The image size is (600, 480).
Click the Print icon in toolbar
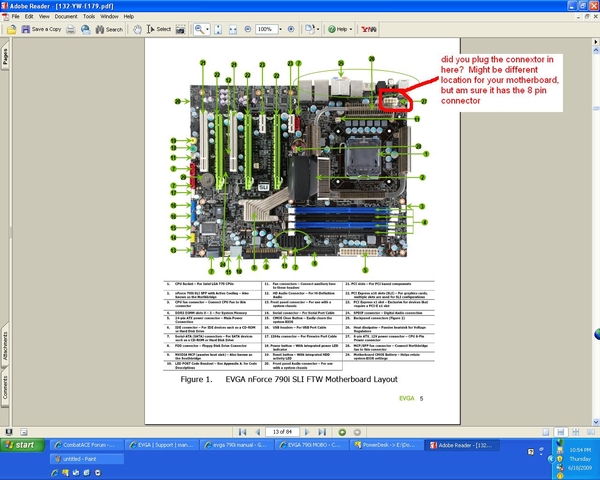click(x=71, y=29)
